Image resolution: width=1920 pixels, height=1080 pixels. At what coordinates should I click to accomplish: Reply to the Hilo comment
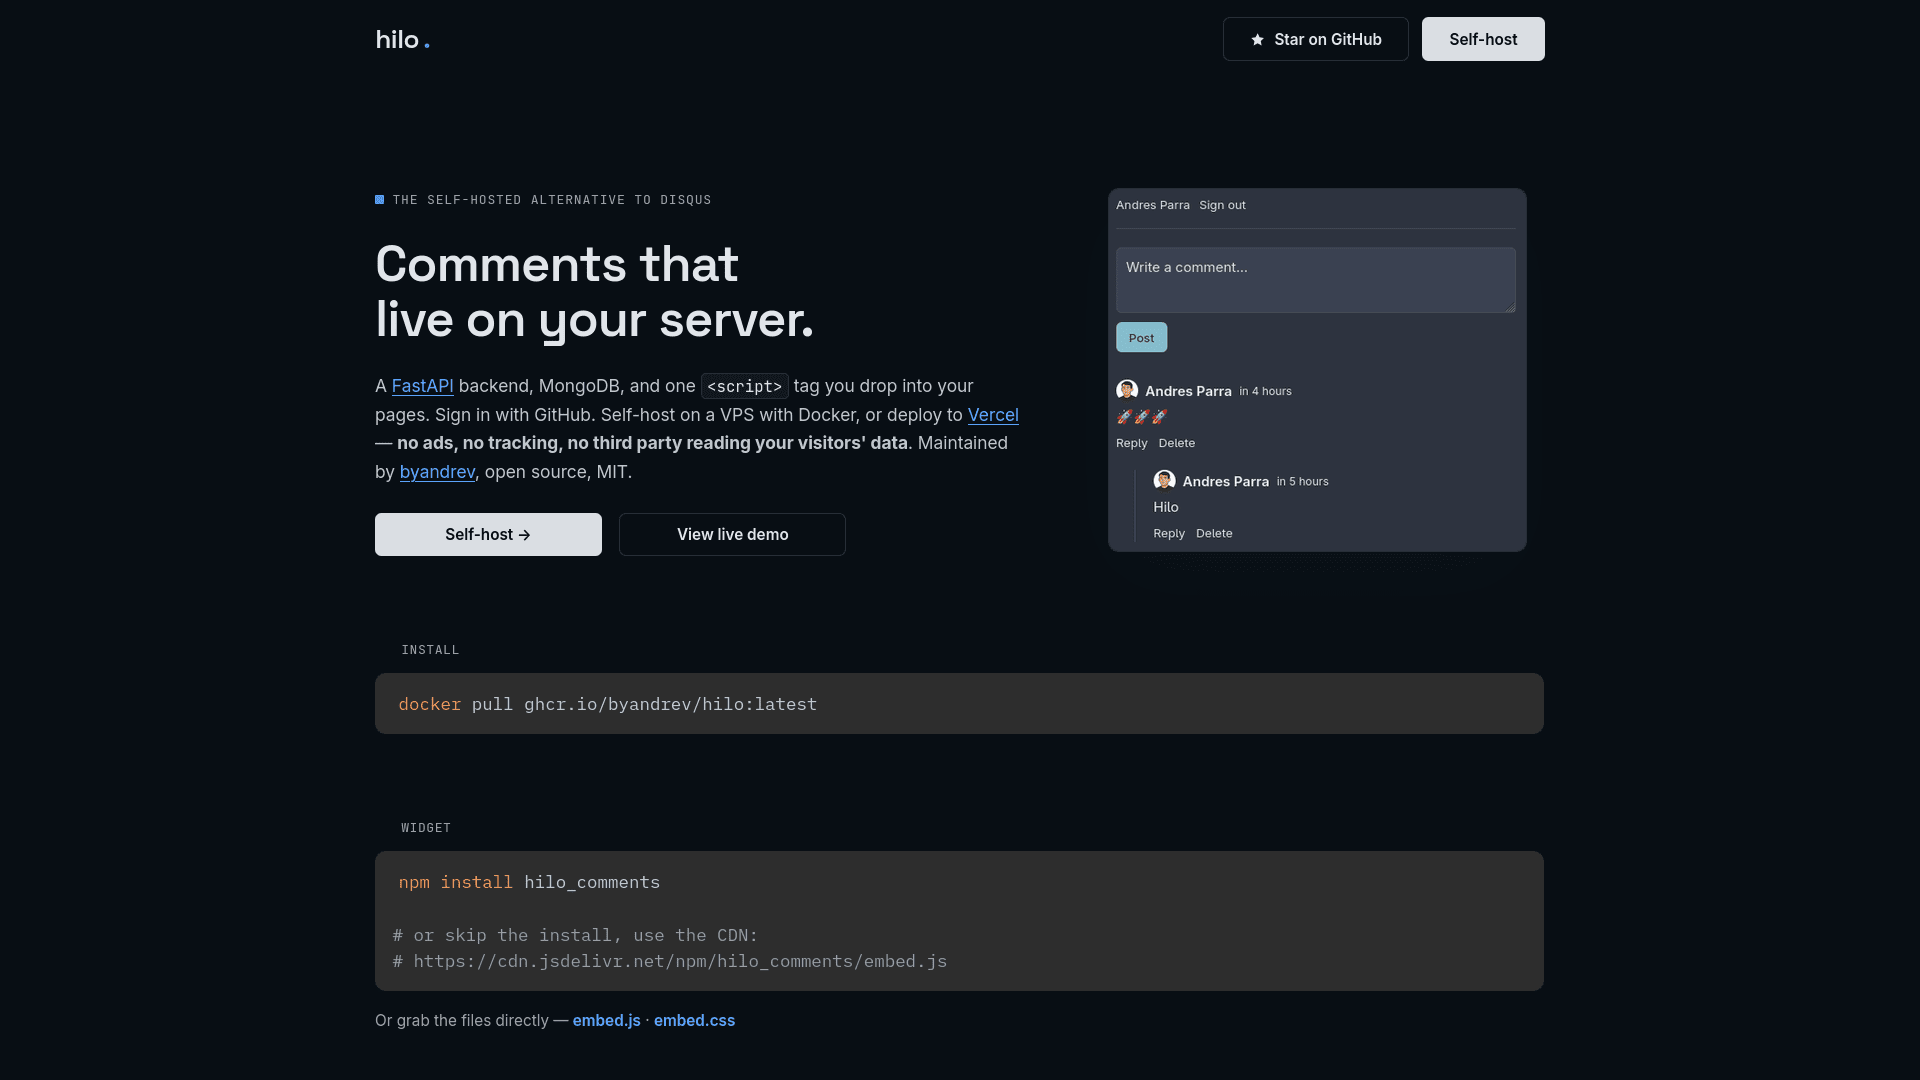1168,534
